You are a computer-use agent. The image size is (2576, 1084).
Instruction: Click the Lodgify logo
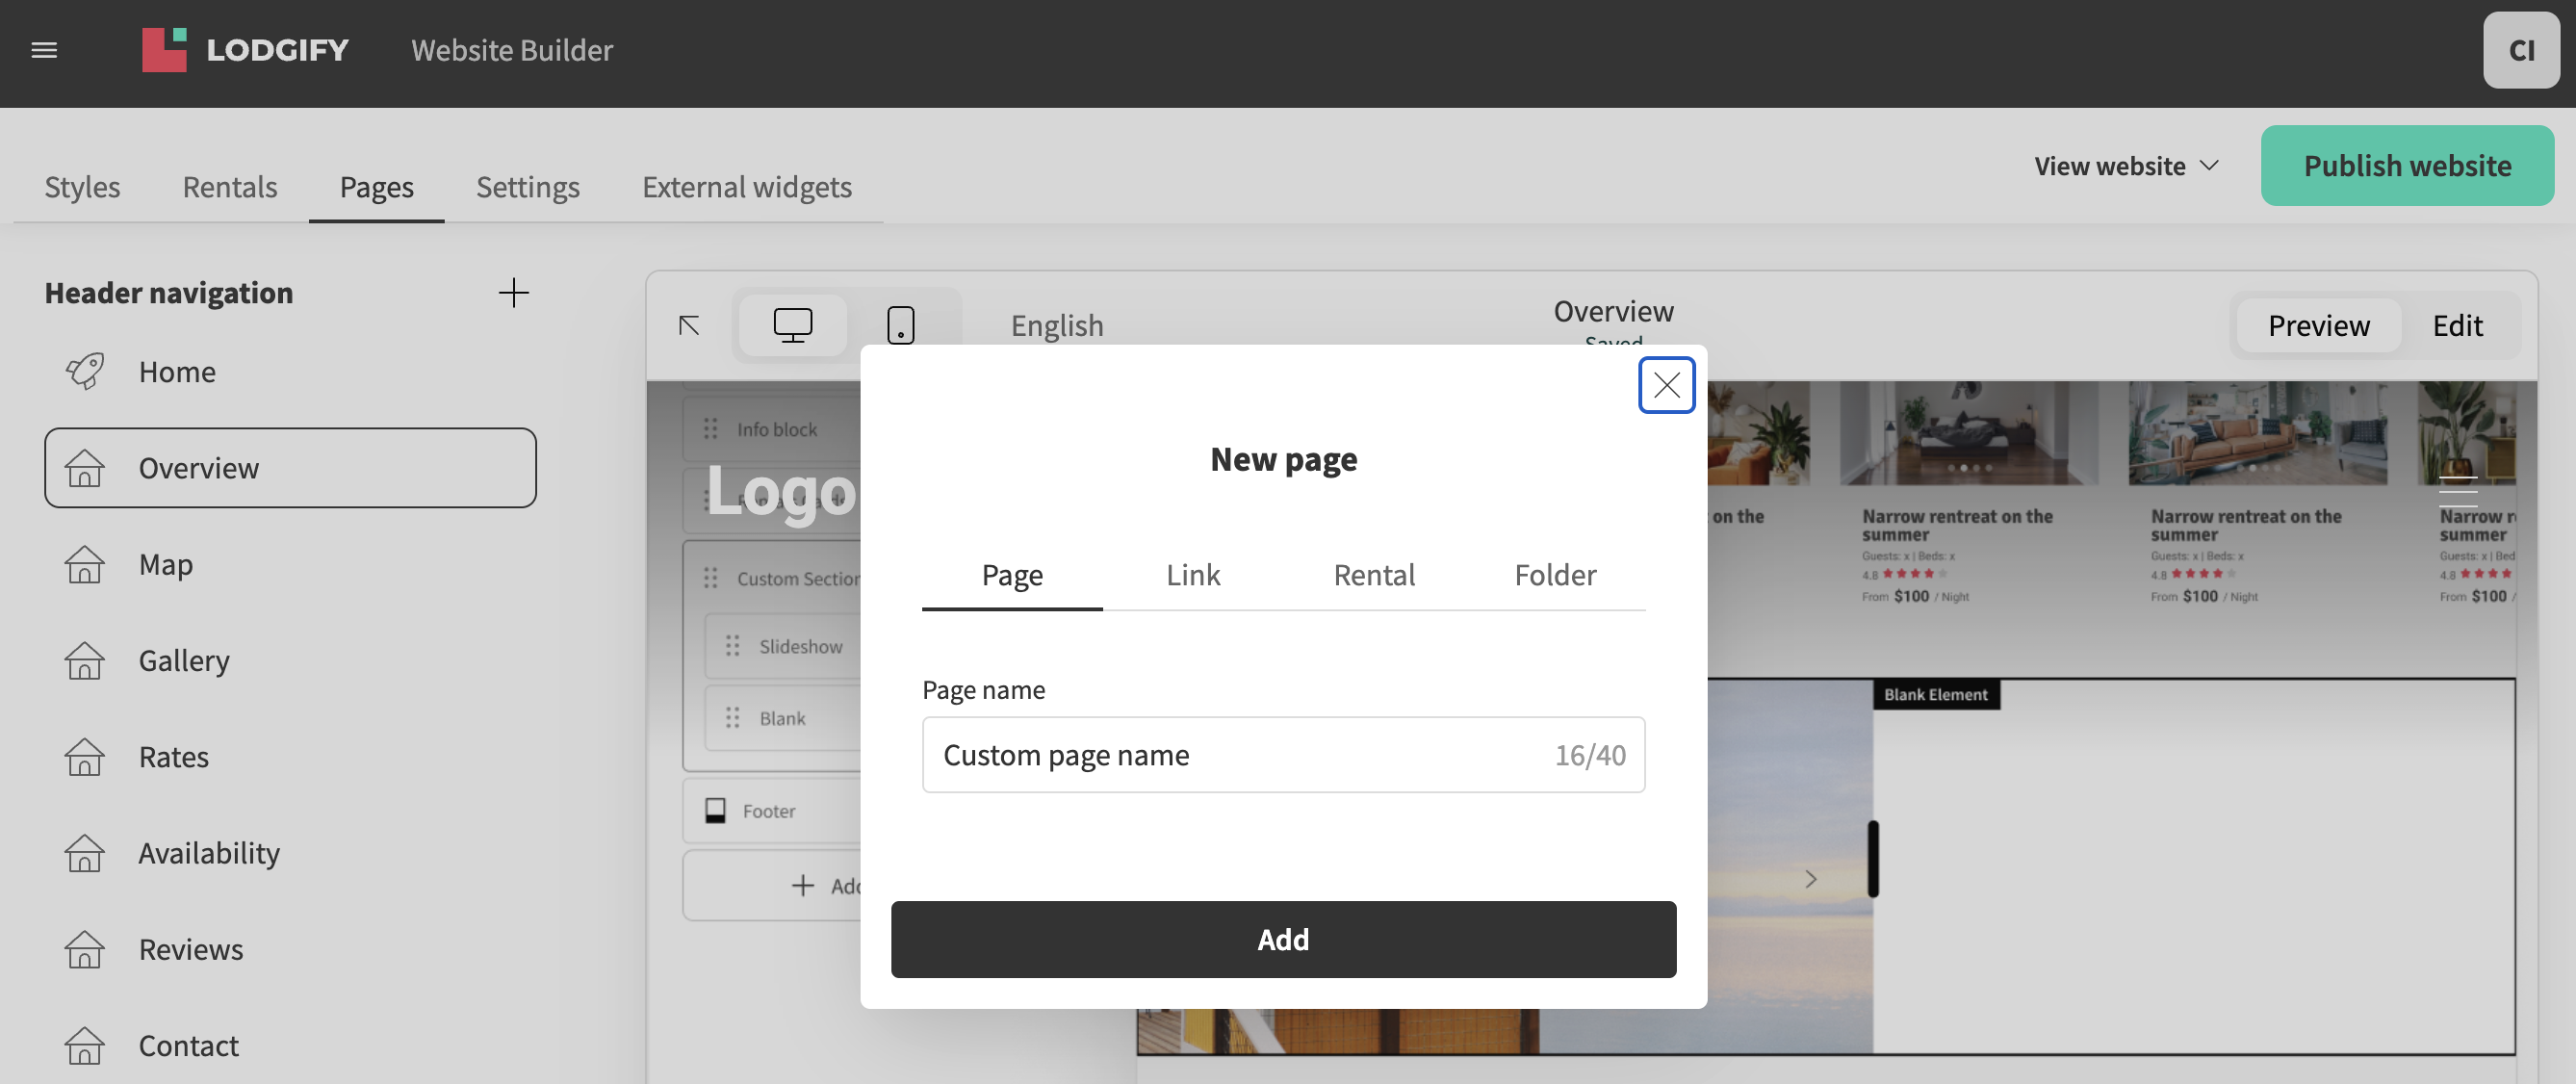pyautogui.click(x=245, y=50)
